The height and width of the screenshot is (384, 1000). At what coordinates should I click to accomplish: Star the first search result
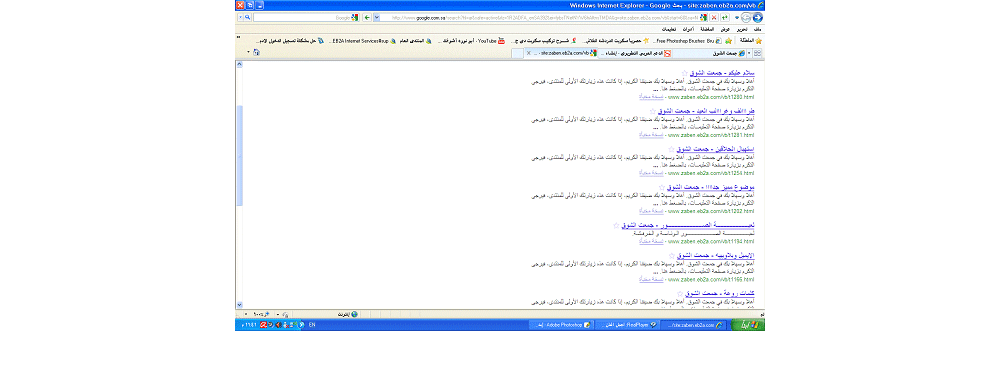click(x=684, y=73)
